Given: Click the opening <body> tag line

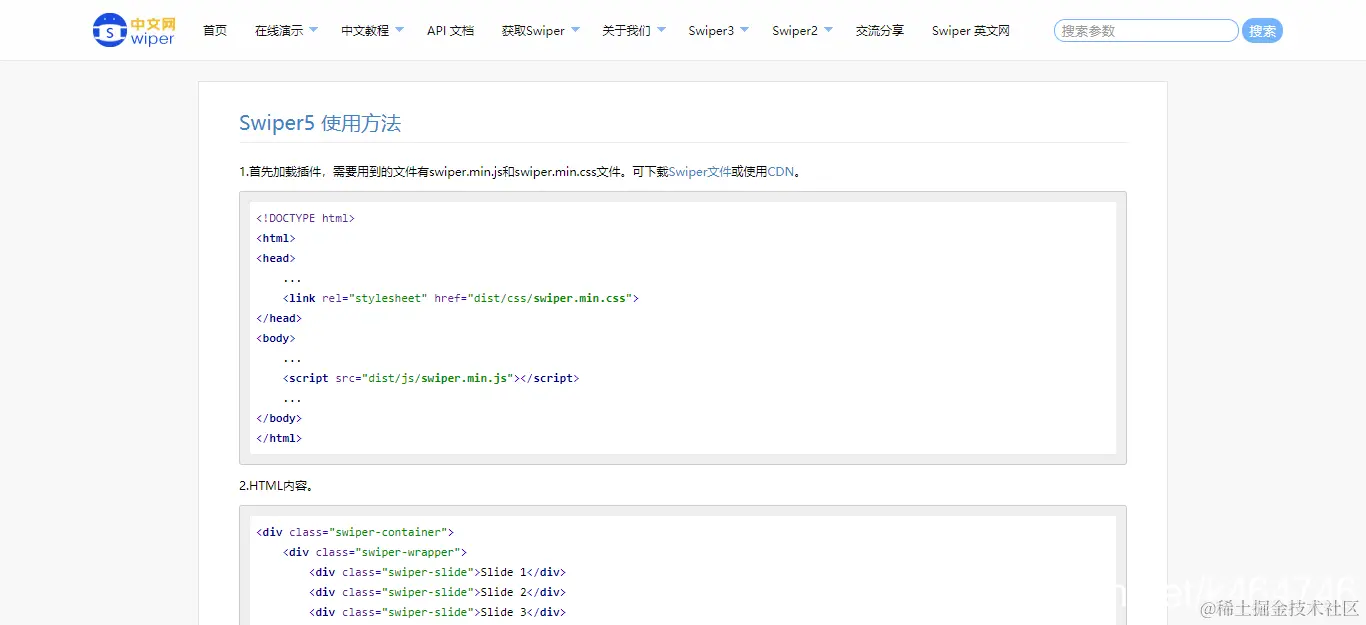Looking at the screenshot, I should (276, 338).
